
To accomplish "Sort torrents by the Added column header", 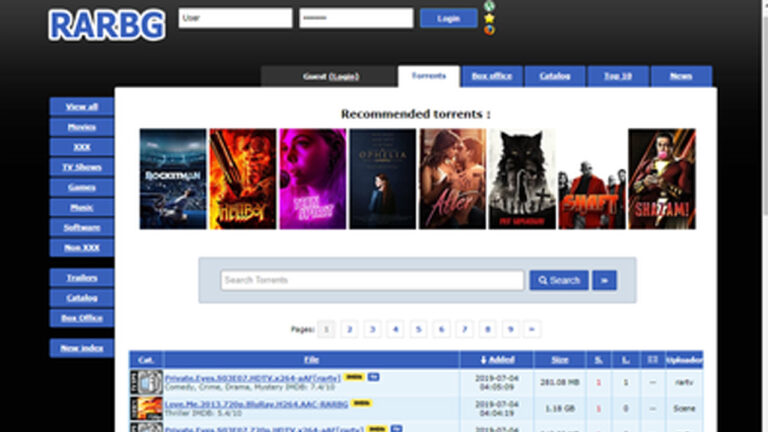I will tap(497, 360).
